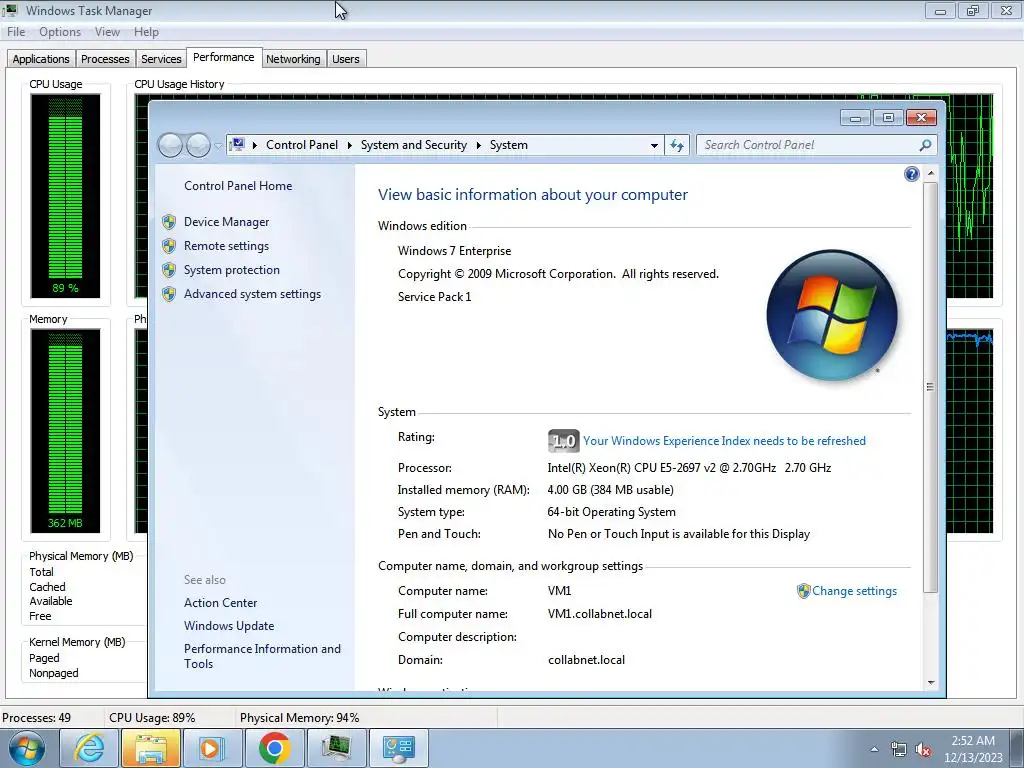Click the Search Control Panel field
1024x768 pixels.
tap(817, 145)
